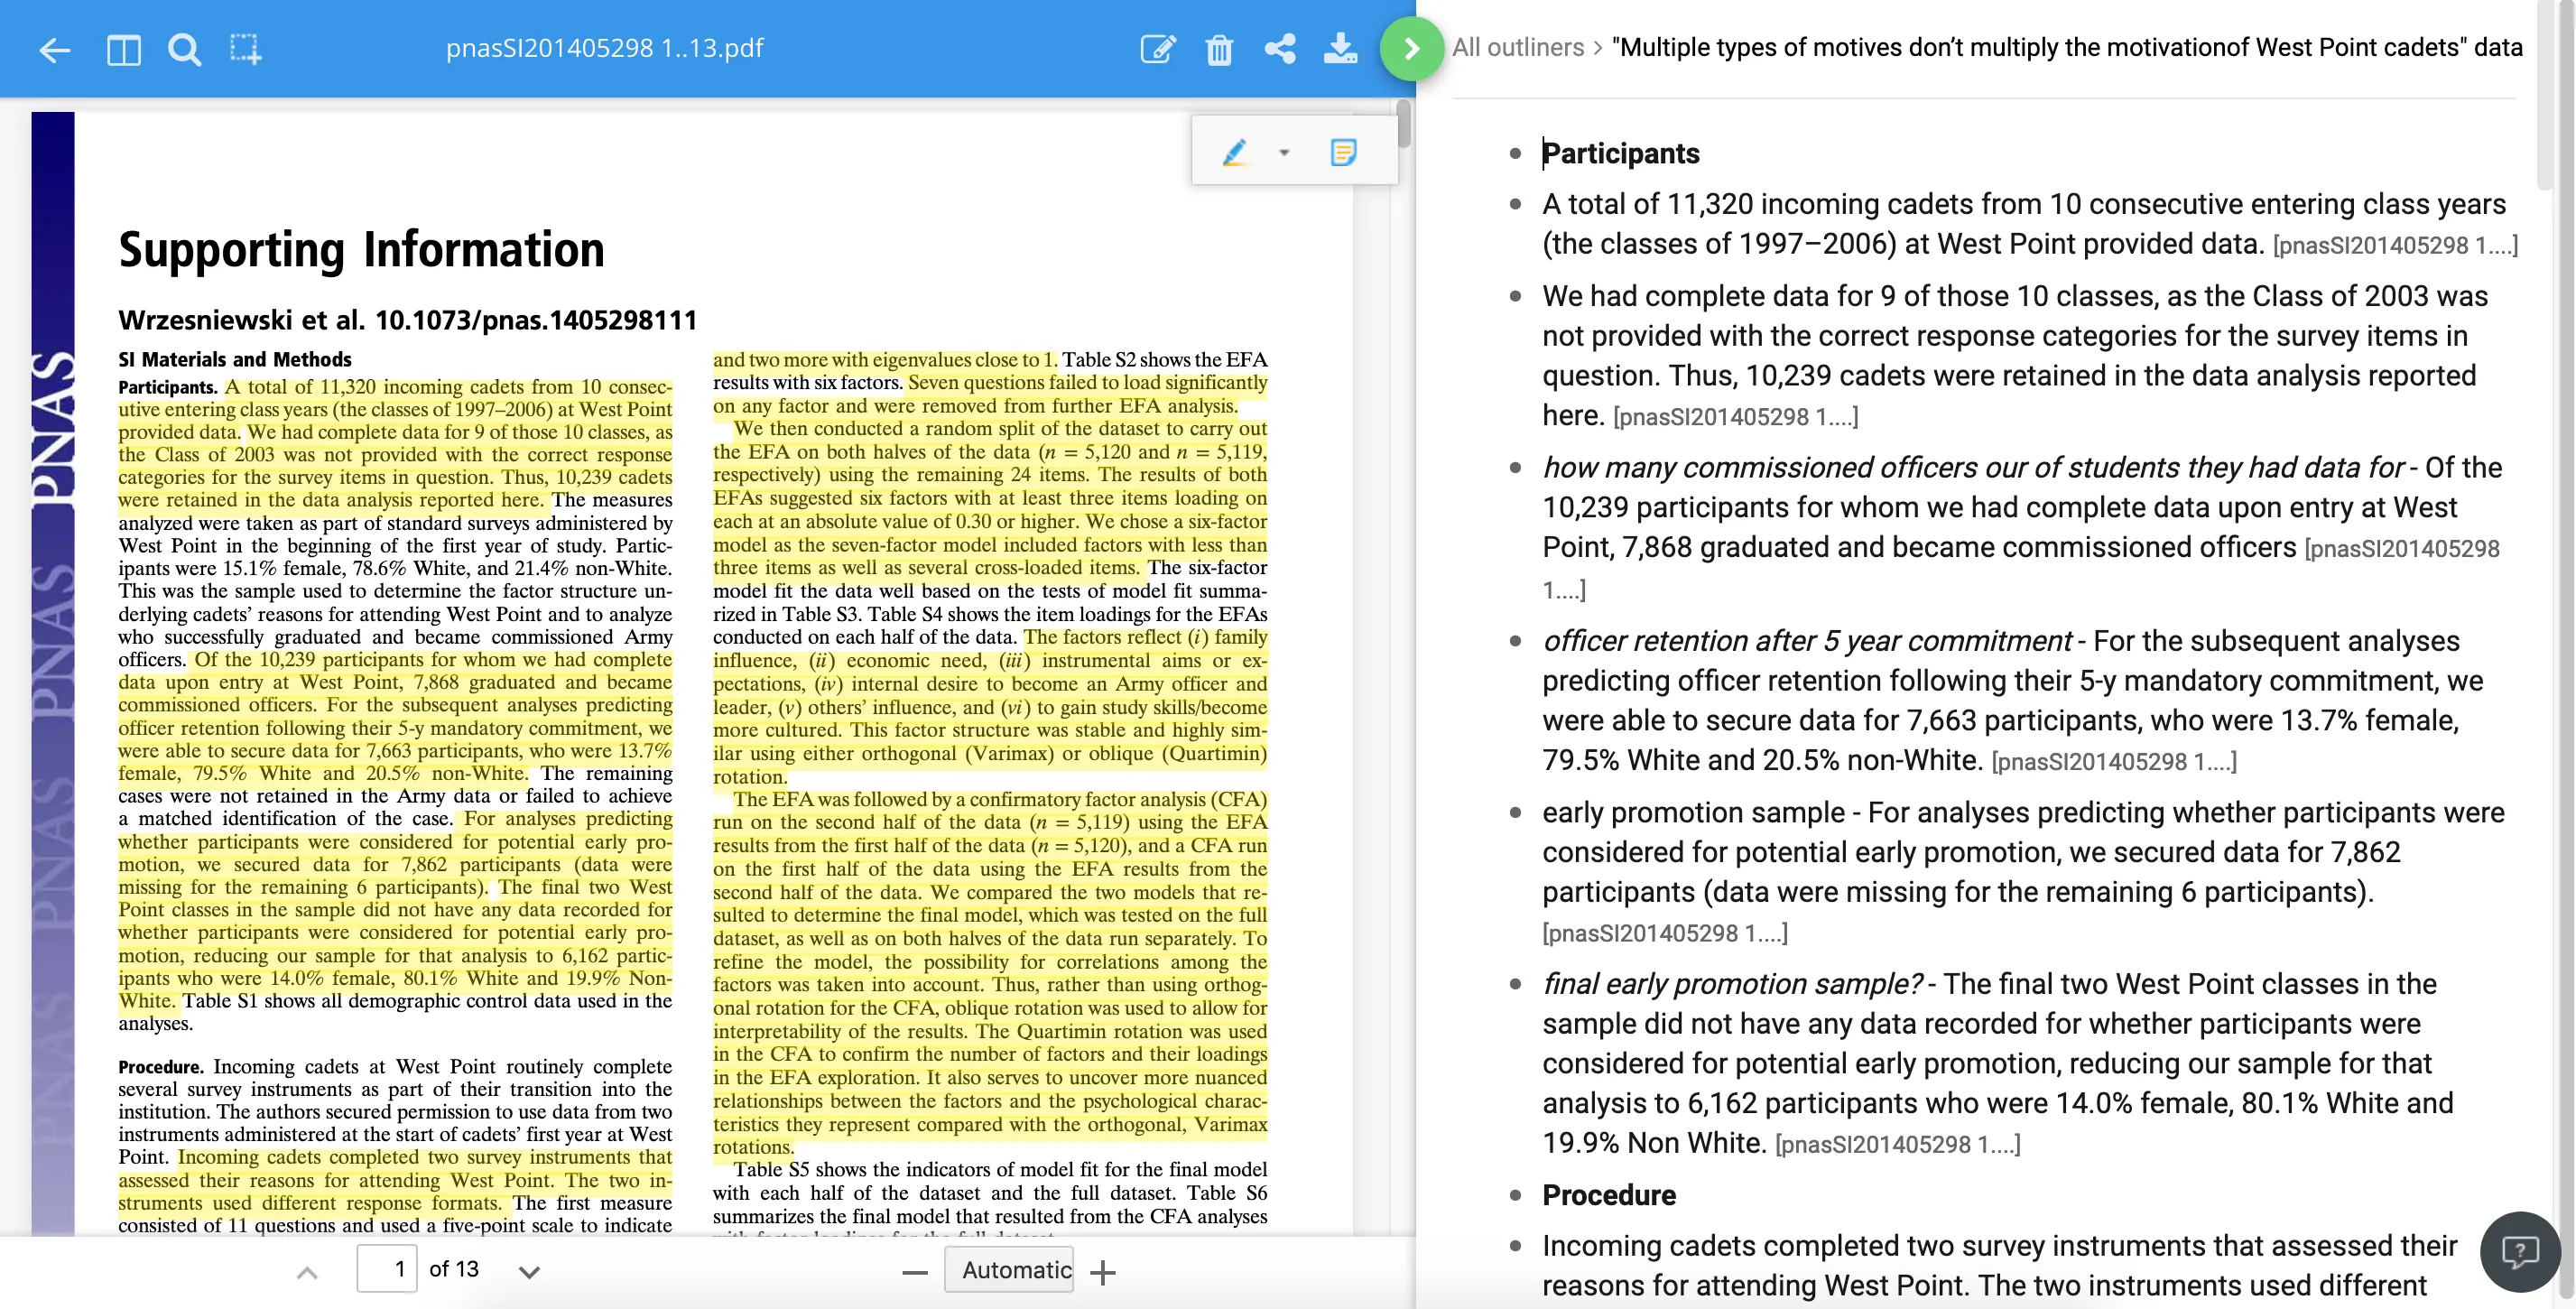Open the highlighter color dropdown arrow

point(1284,153)
